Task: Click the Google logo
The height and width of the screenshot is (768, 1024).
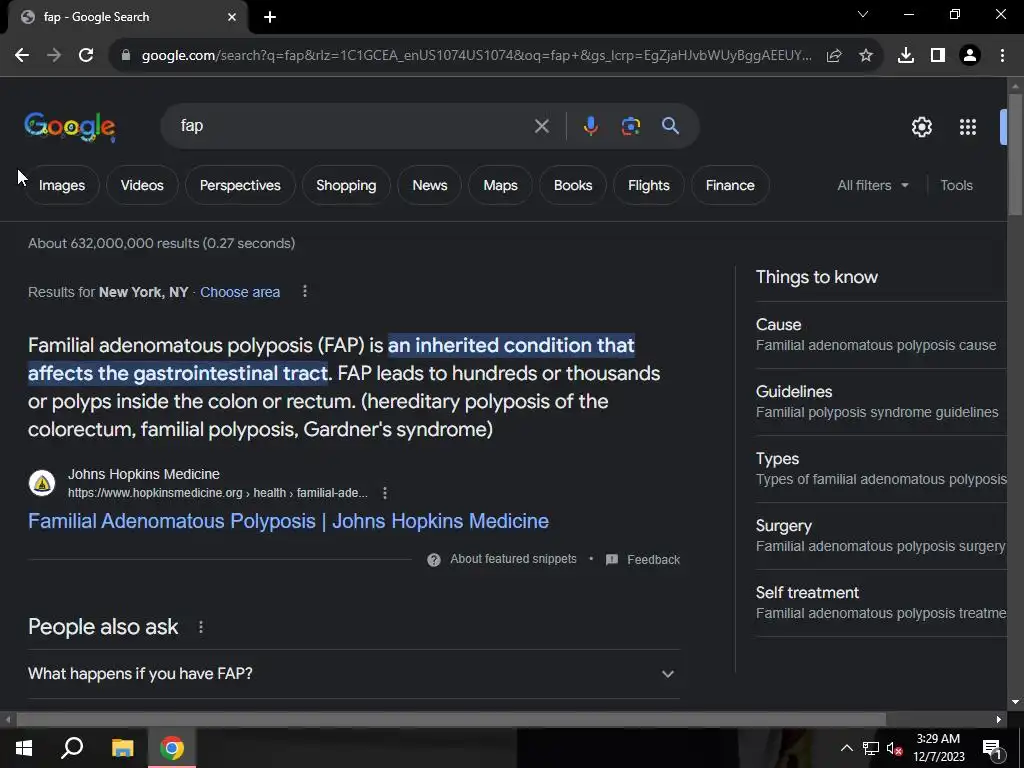Action: click(x=70, y=127)
